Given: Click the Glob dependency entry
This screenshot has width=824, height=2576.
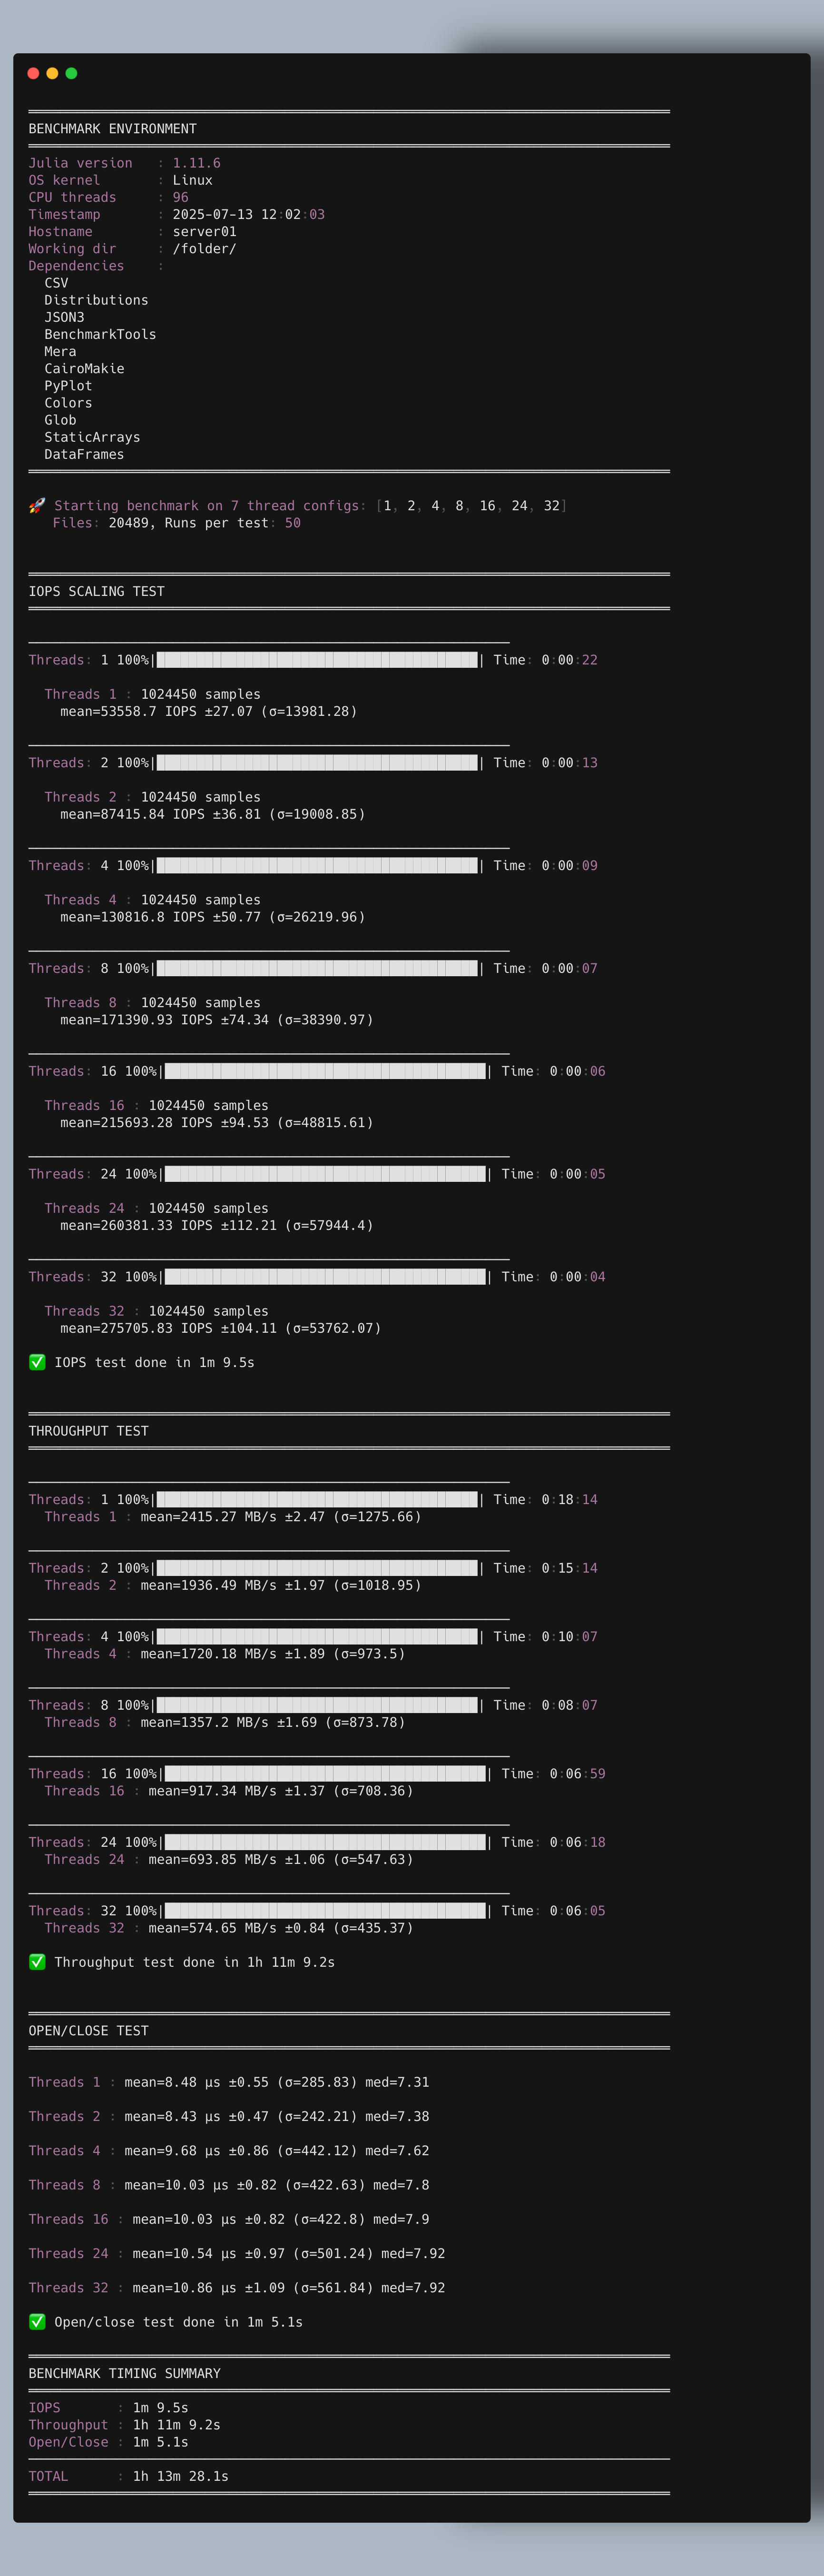Looking at the screenshot, I should point(60,420).
